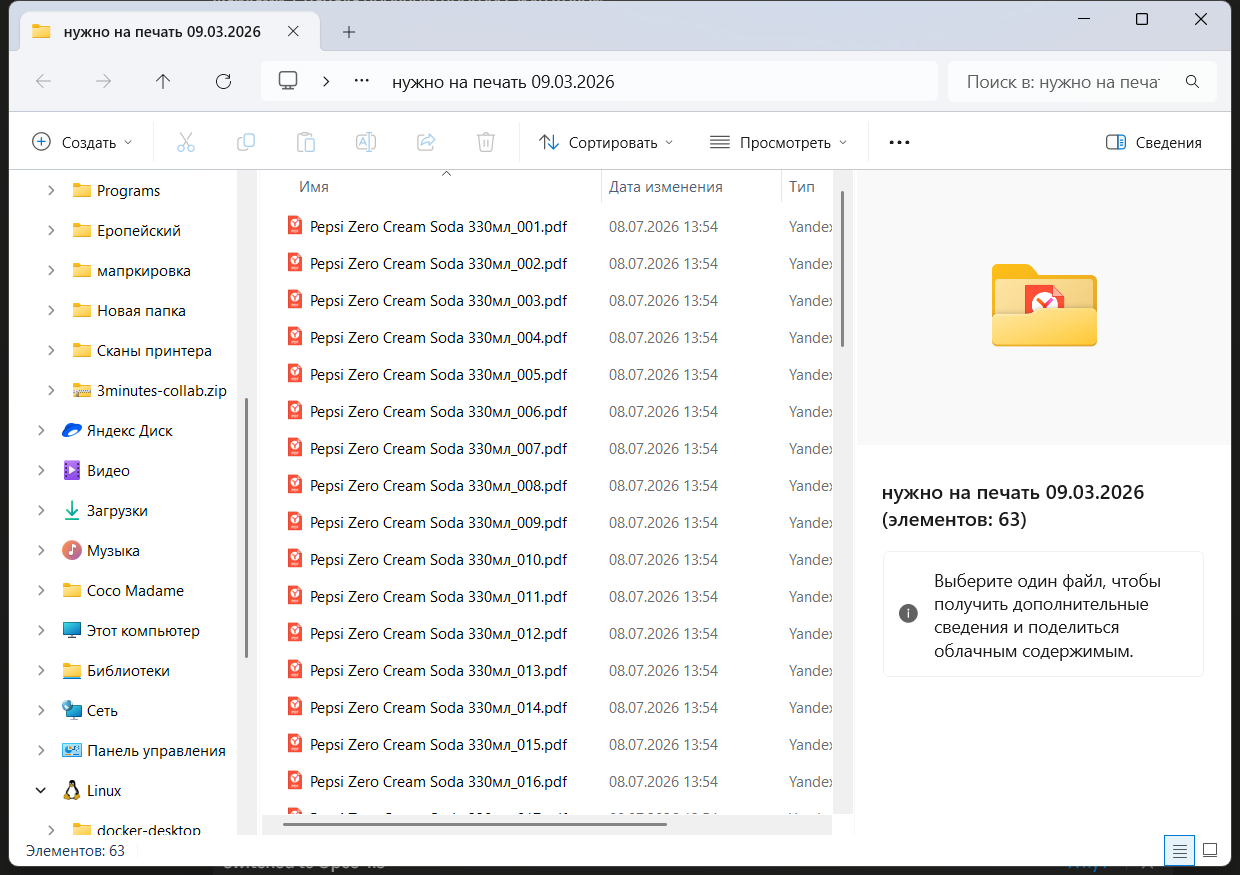Click the Share icon in toolbar
This screenshot has width=1240, height=875.
(x=426, y=142)
